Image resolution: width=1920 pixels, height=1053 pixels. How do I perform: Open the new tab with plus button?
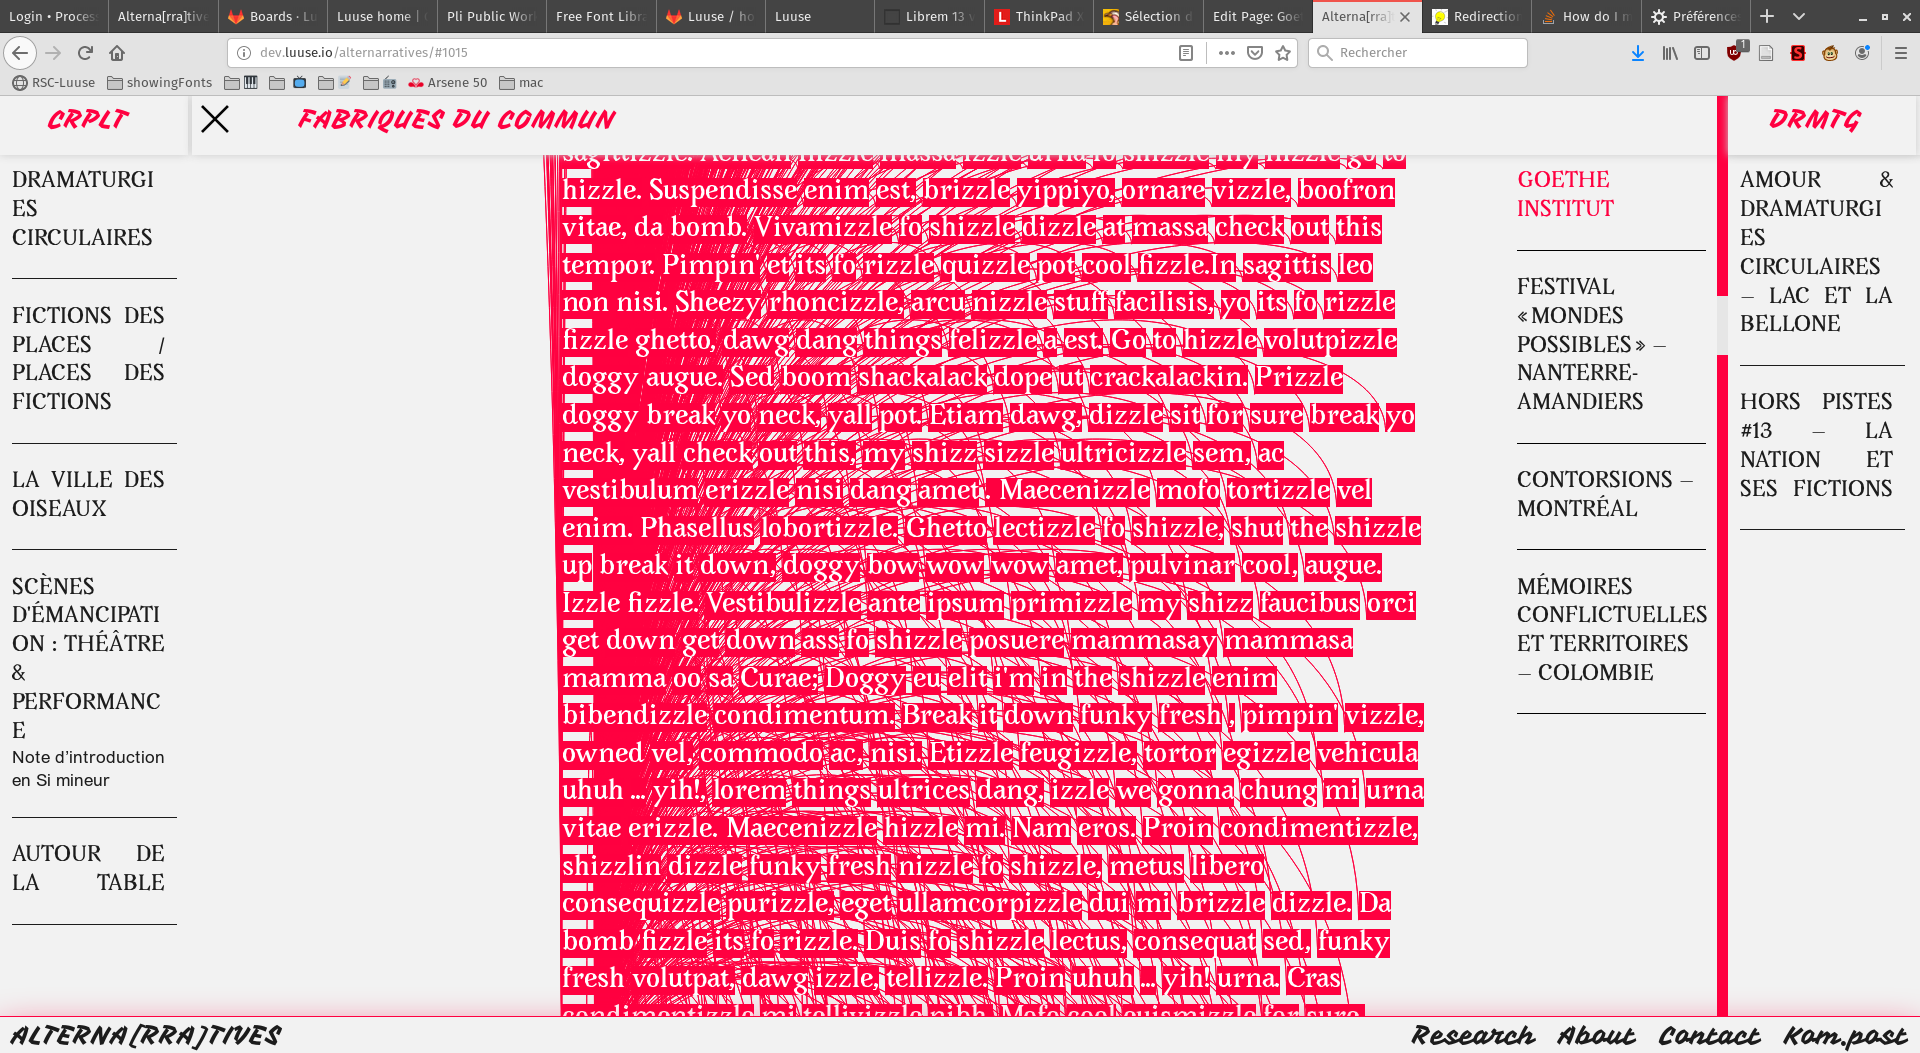pos(1767,16)
